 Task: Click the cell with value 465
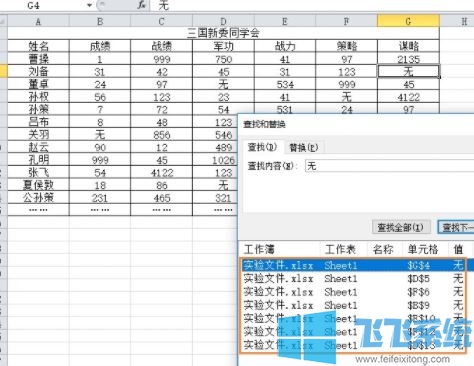pos(162,198)
